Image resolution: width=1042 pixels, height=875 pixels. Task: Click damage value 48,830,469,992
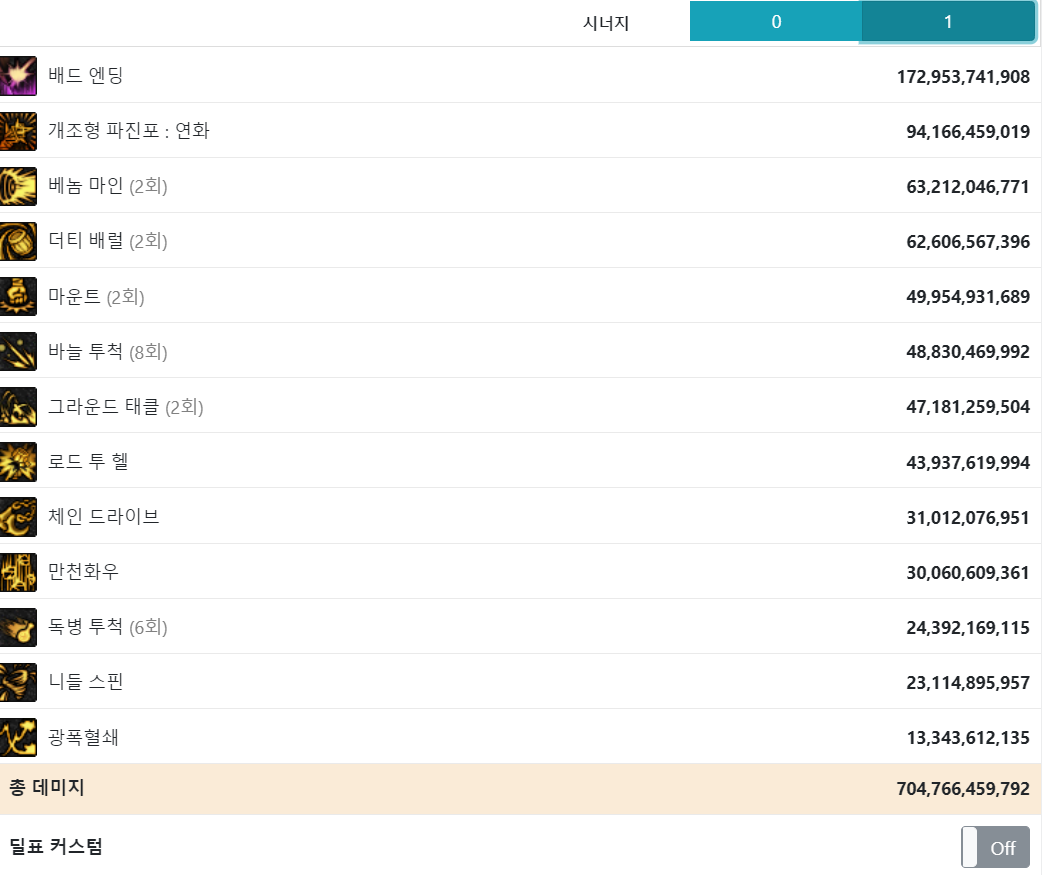(x=968, y=352)
